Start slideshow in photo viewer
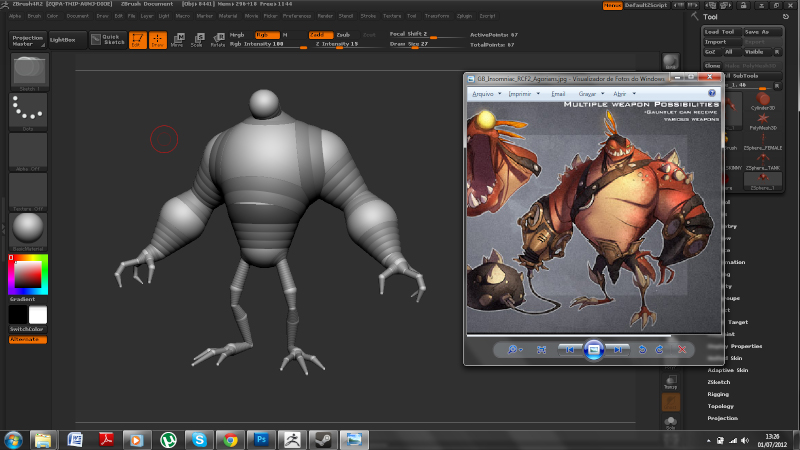The image size is (800, 450). tap(593, 349)
